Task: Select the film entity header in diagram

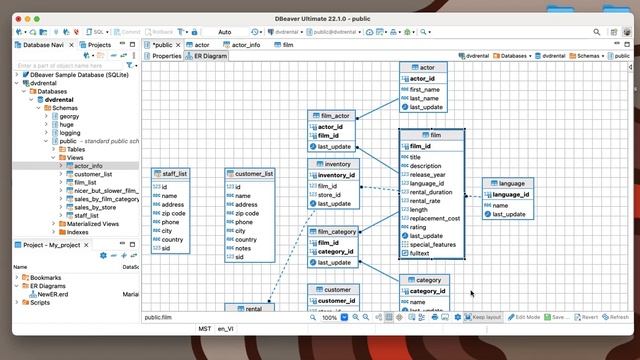Action: point(432,135)
